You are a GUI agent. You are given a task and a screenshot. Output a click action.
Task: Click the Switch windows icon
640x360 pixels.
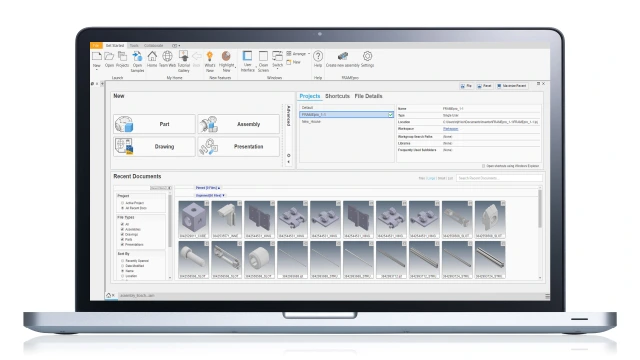pos(278,56)
